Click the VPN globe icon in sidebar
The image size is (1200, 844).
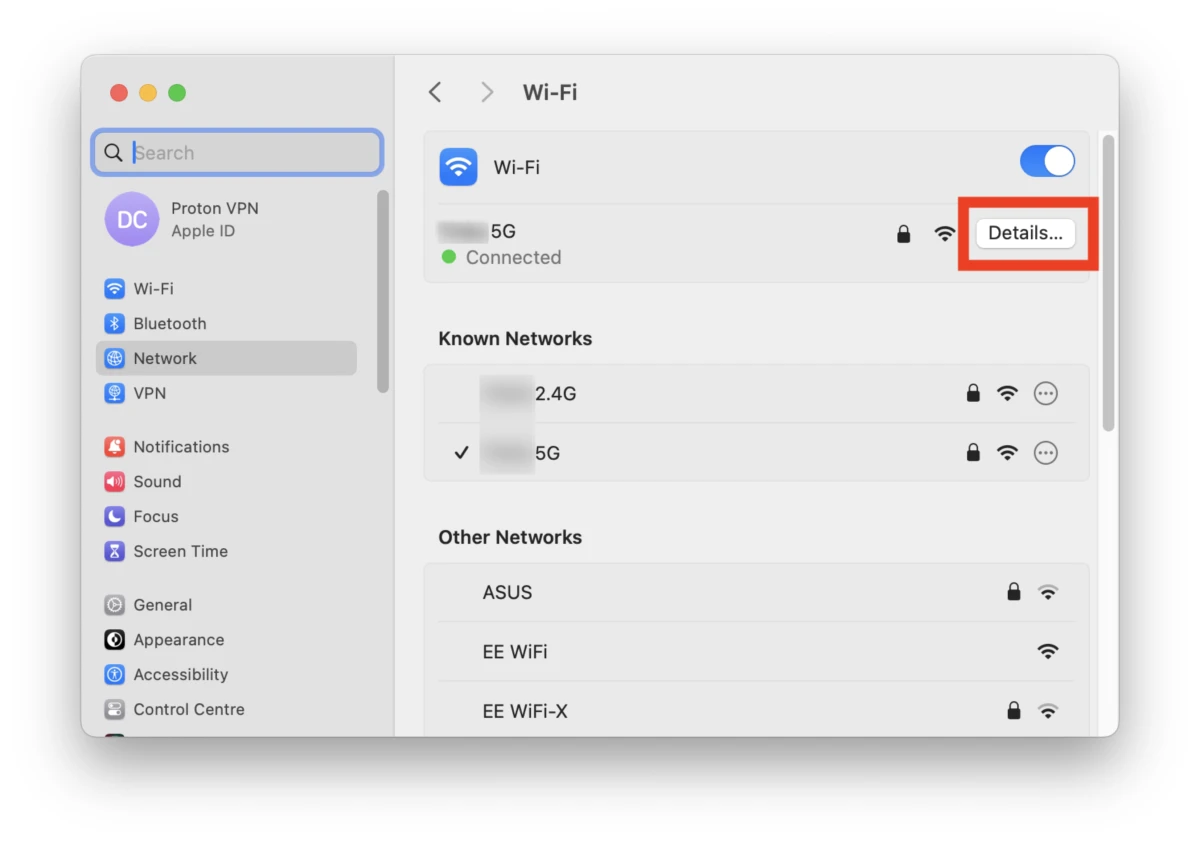115,393
